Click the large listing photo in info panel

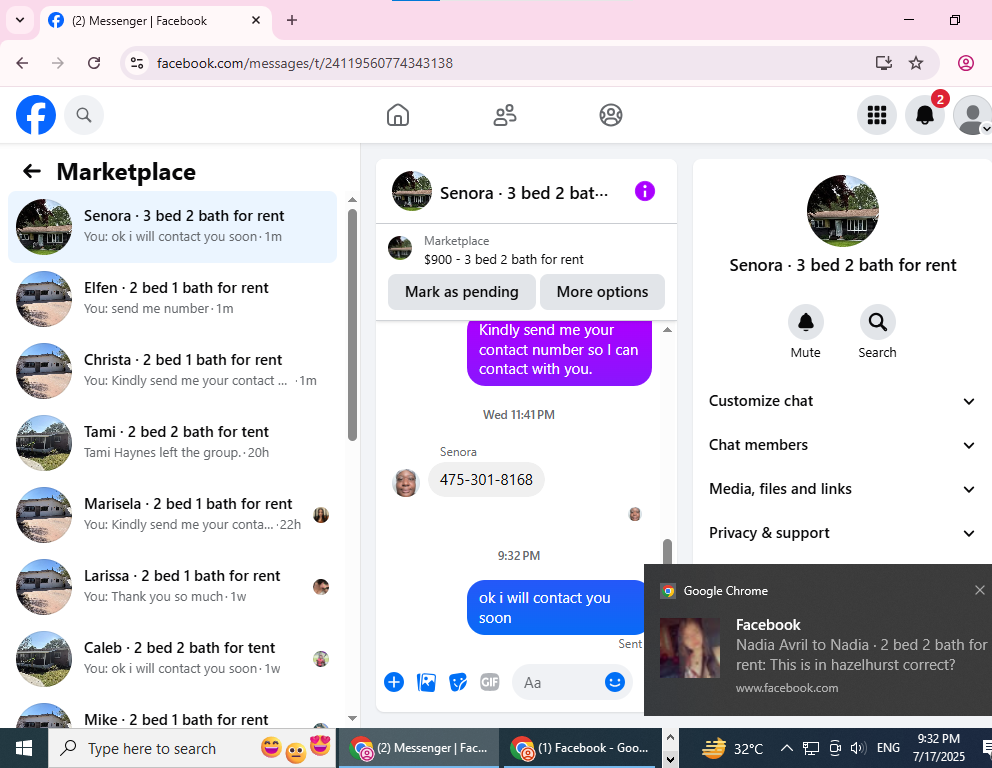843,211
